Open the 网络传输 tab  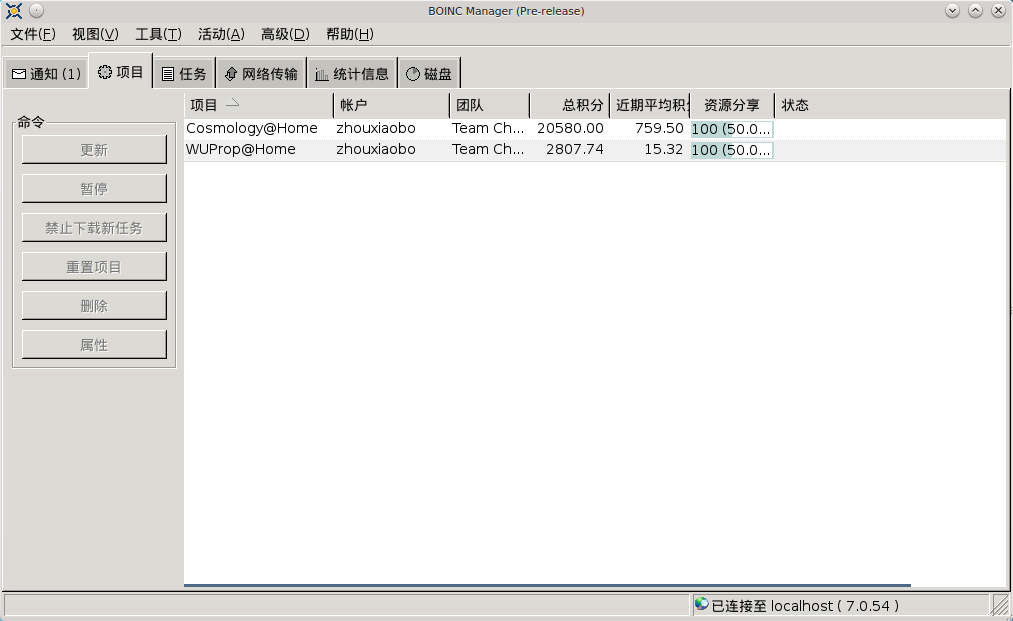pyautogui.click(x=261, y=74)
